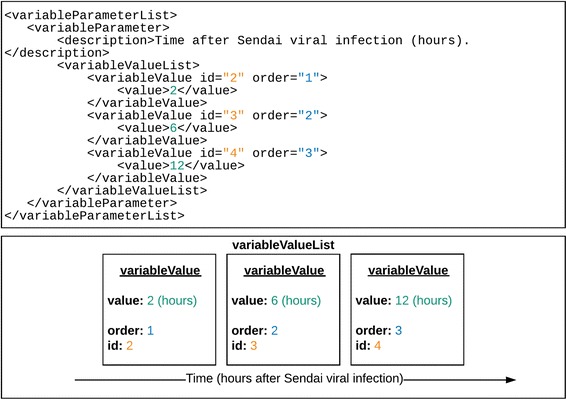The height and width of the screenshot is (400, 567).
Task: Click the variableValue line with id="4"
Action: click(207, 153)
